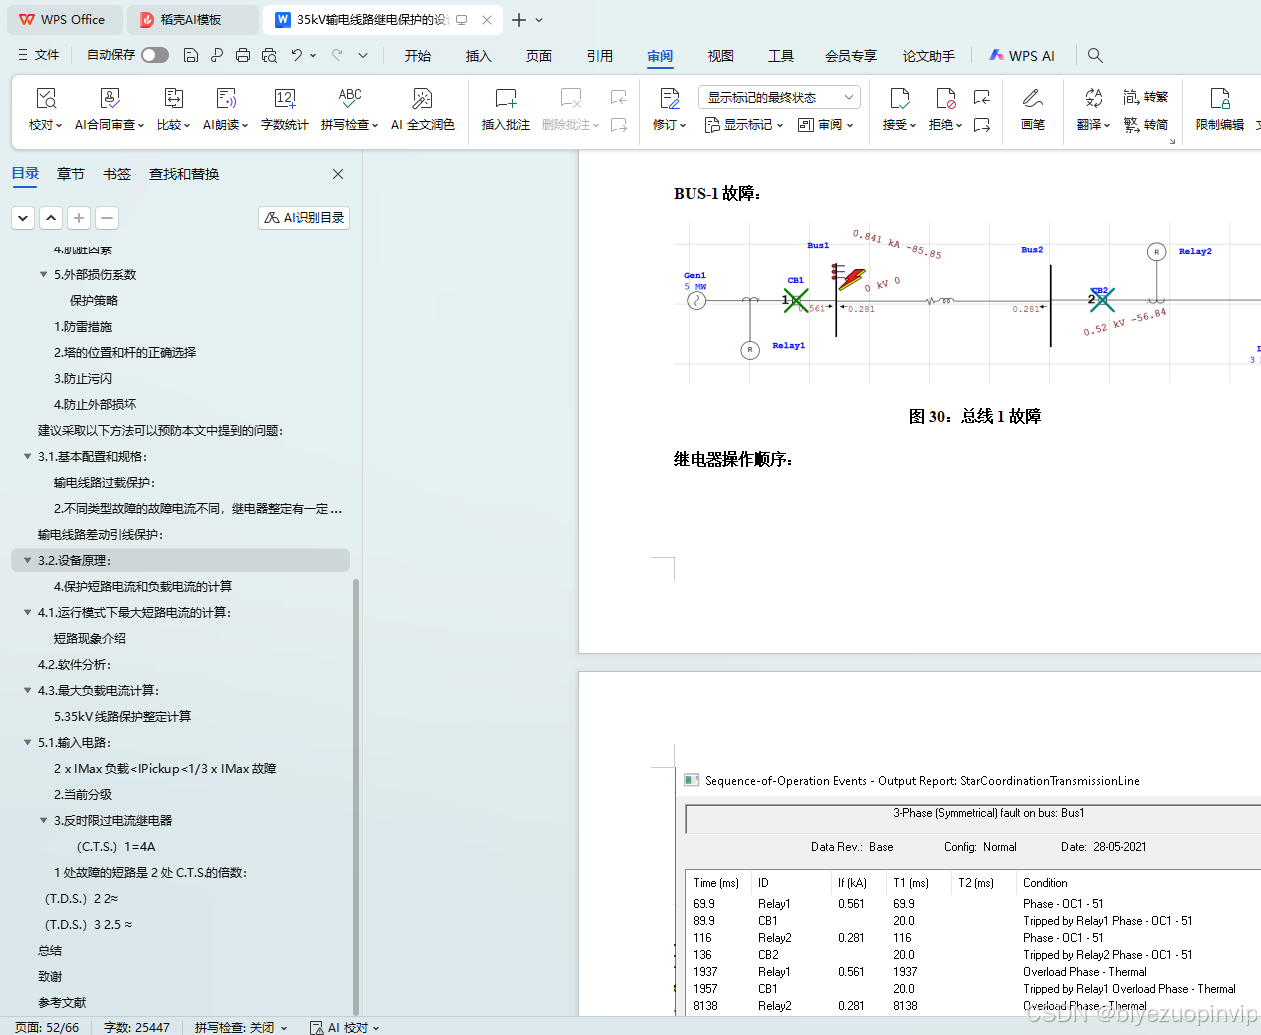This screenshot has height=1035, width=1261.
Task: Click 字数: 25447 in status bar
Action: (x=137, y=1027)
